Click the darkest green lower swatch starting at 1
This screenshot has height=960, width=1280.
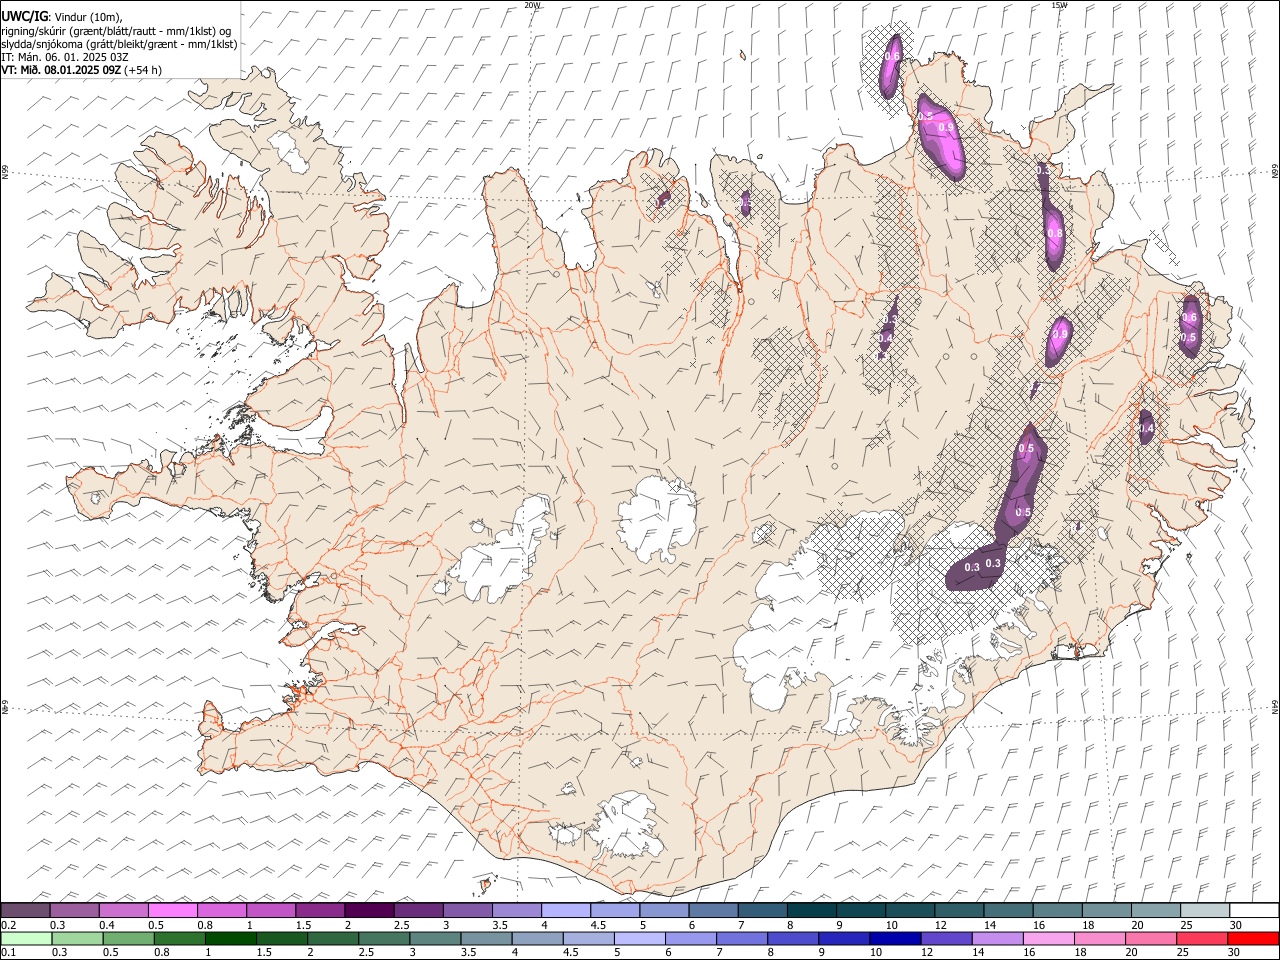[230, 938]
